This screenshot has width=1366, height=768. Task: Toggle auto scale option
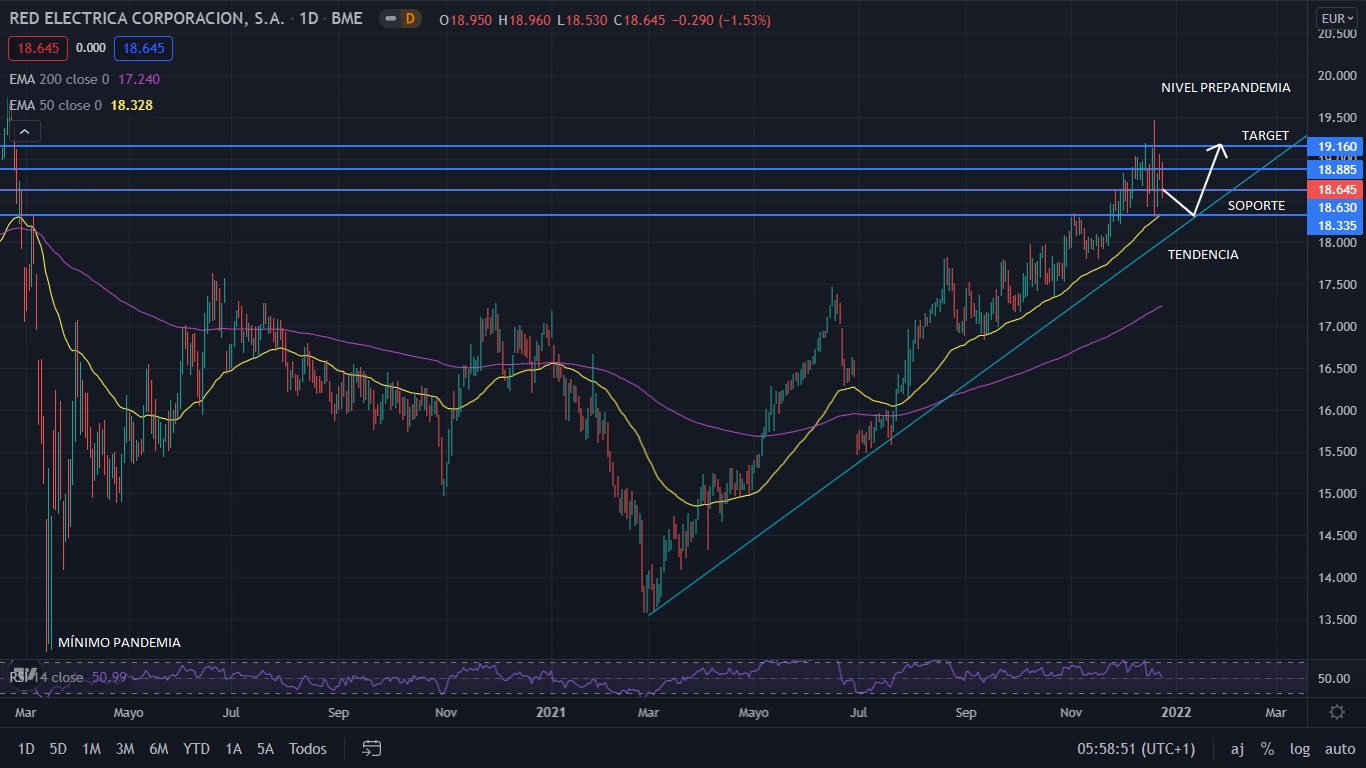tap(1339, 749)
